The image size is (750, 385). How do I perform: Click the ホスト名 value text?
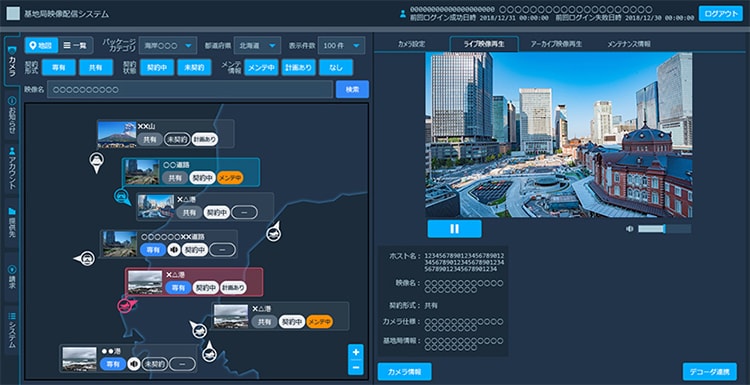pos(463,263)
